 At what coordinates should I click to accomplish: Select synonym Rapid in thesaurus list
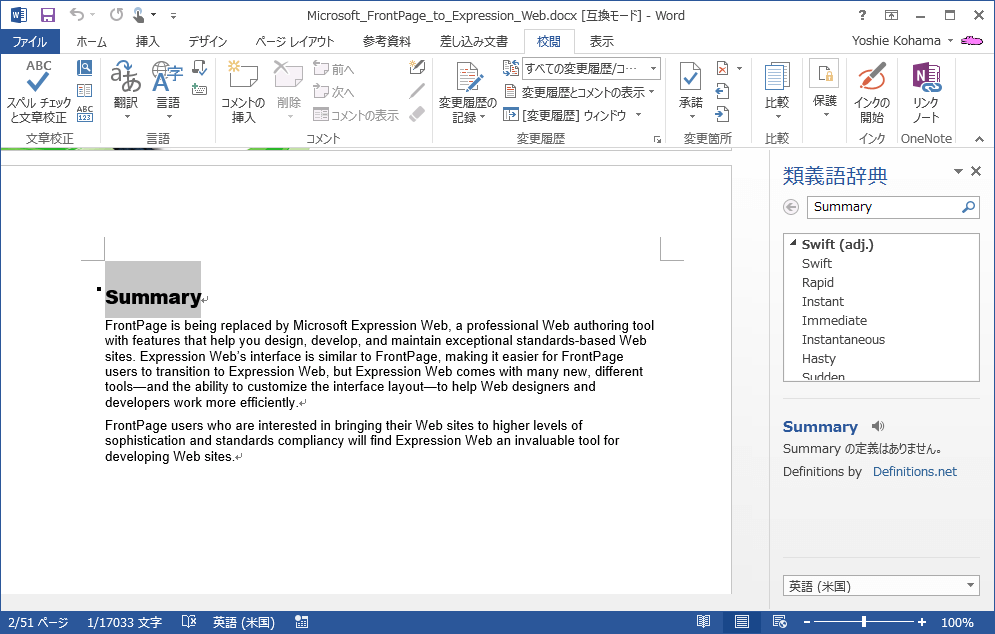pos(817,282)
